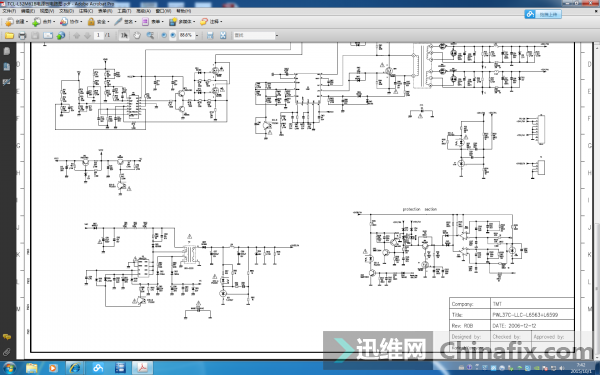Screen dimensions: 600x375
Task: Click the Email envelope icon
Action: [x=48, y=36]
